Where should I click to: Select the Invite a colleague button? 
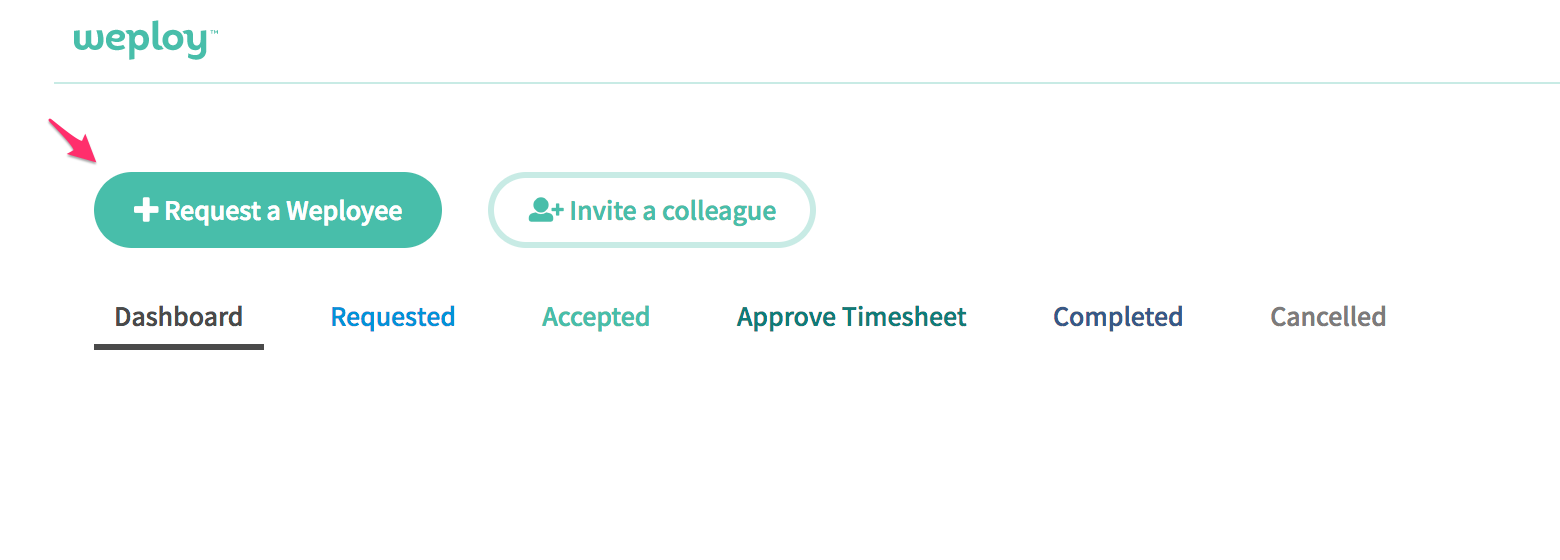pos(652,210)
